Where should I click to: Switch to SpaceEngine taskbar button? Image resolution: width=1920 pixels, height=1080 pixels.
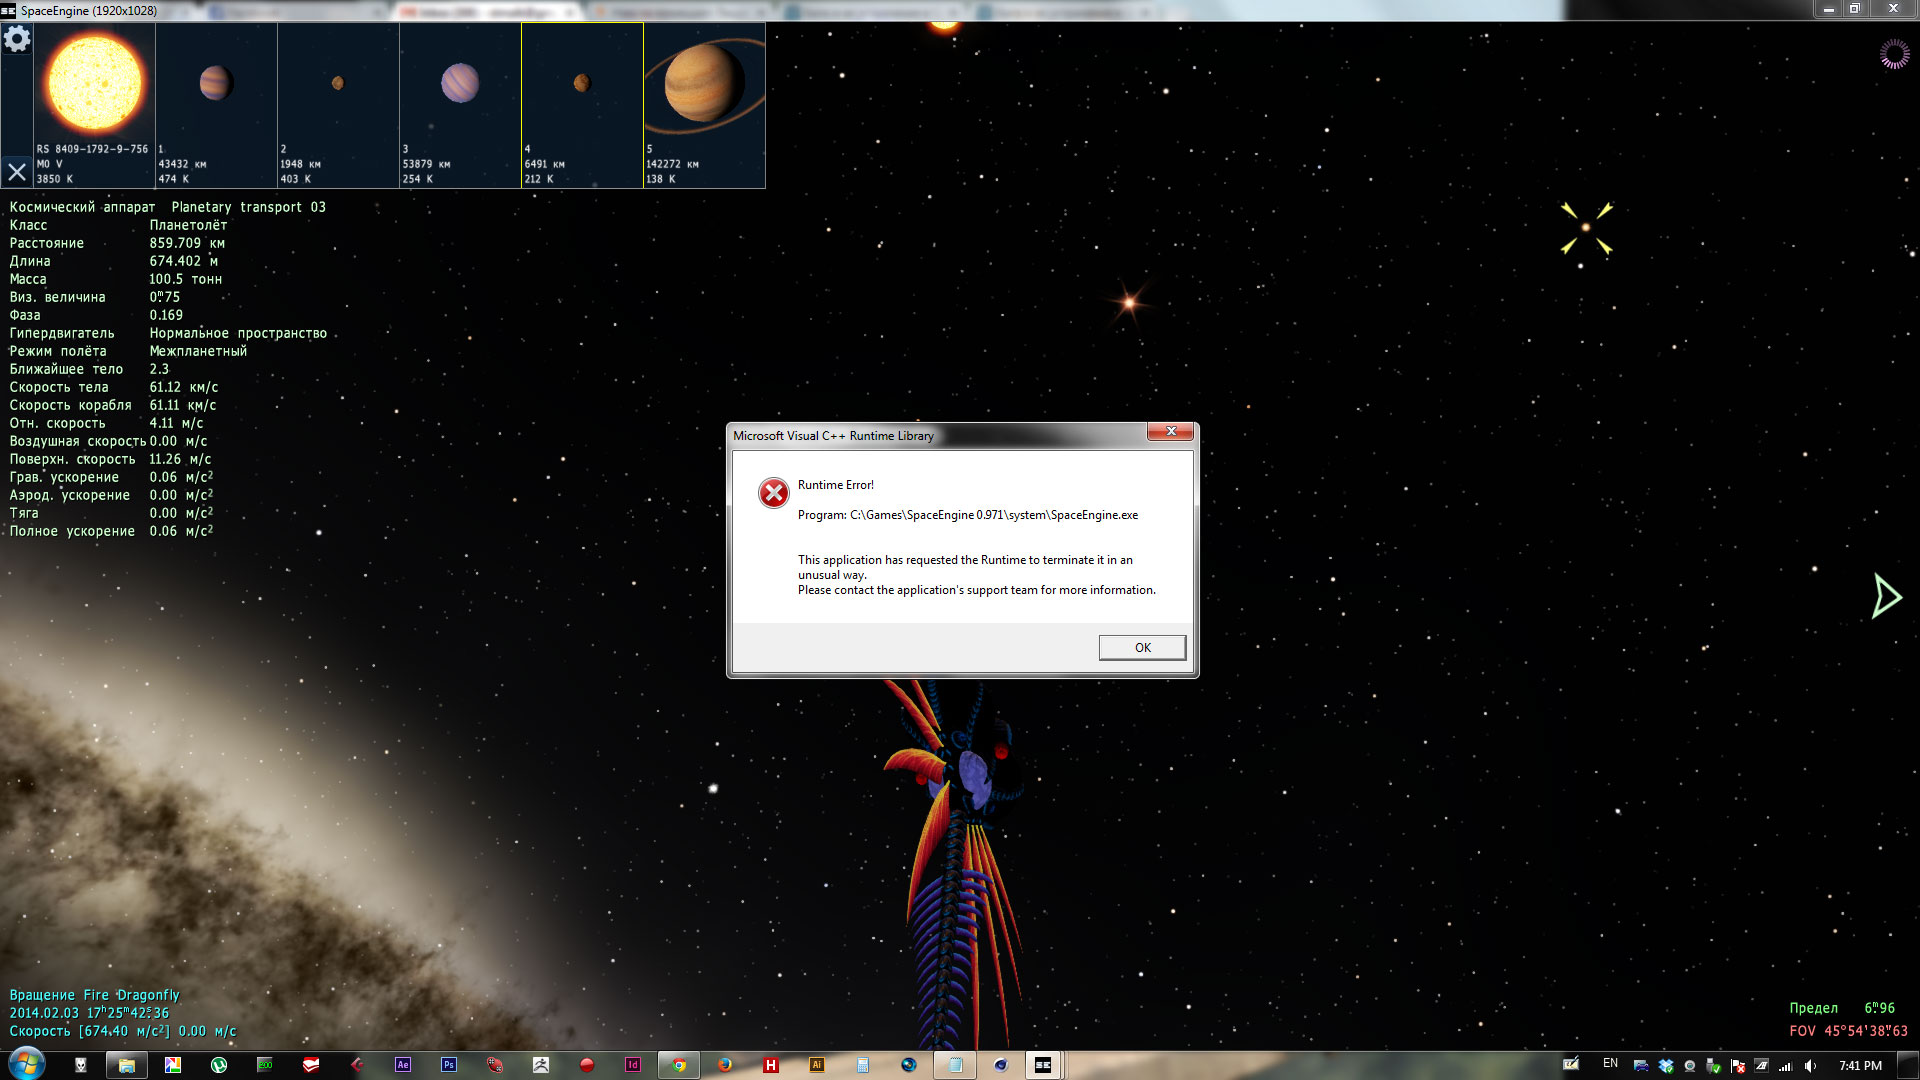point(1043,1065)
